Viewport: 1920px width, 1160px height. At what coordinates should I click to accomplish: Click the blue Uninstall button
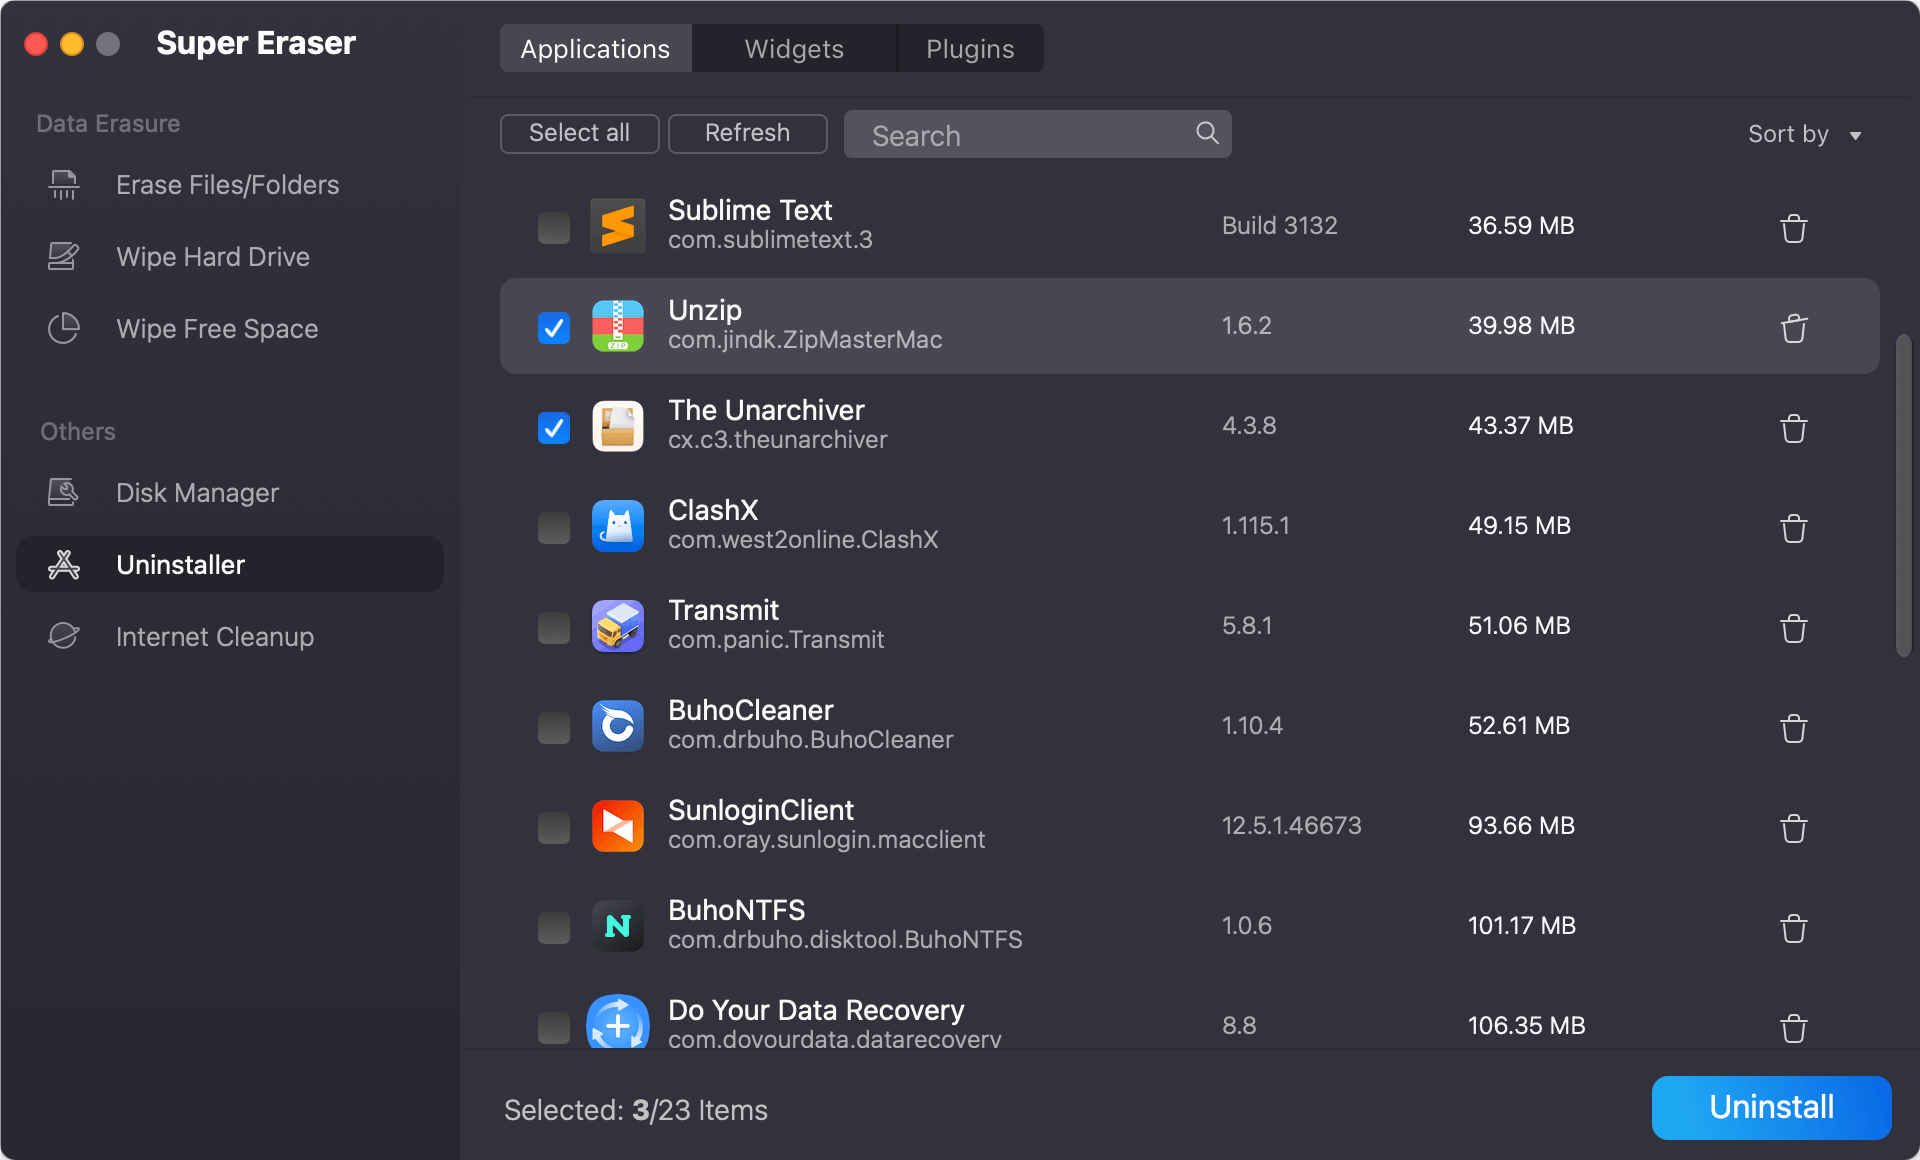click(1770, 1107)
